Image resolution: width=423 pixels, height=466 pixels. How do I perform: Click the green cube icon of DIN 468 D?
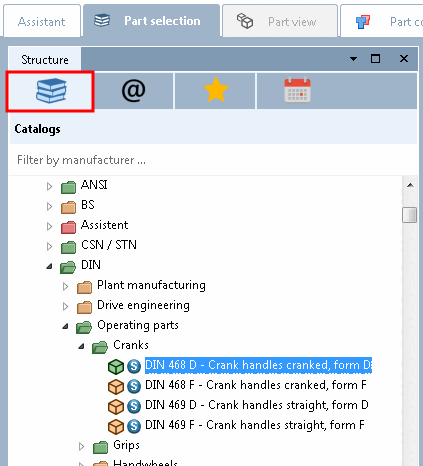(116, 367)
